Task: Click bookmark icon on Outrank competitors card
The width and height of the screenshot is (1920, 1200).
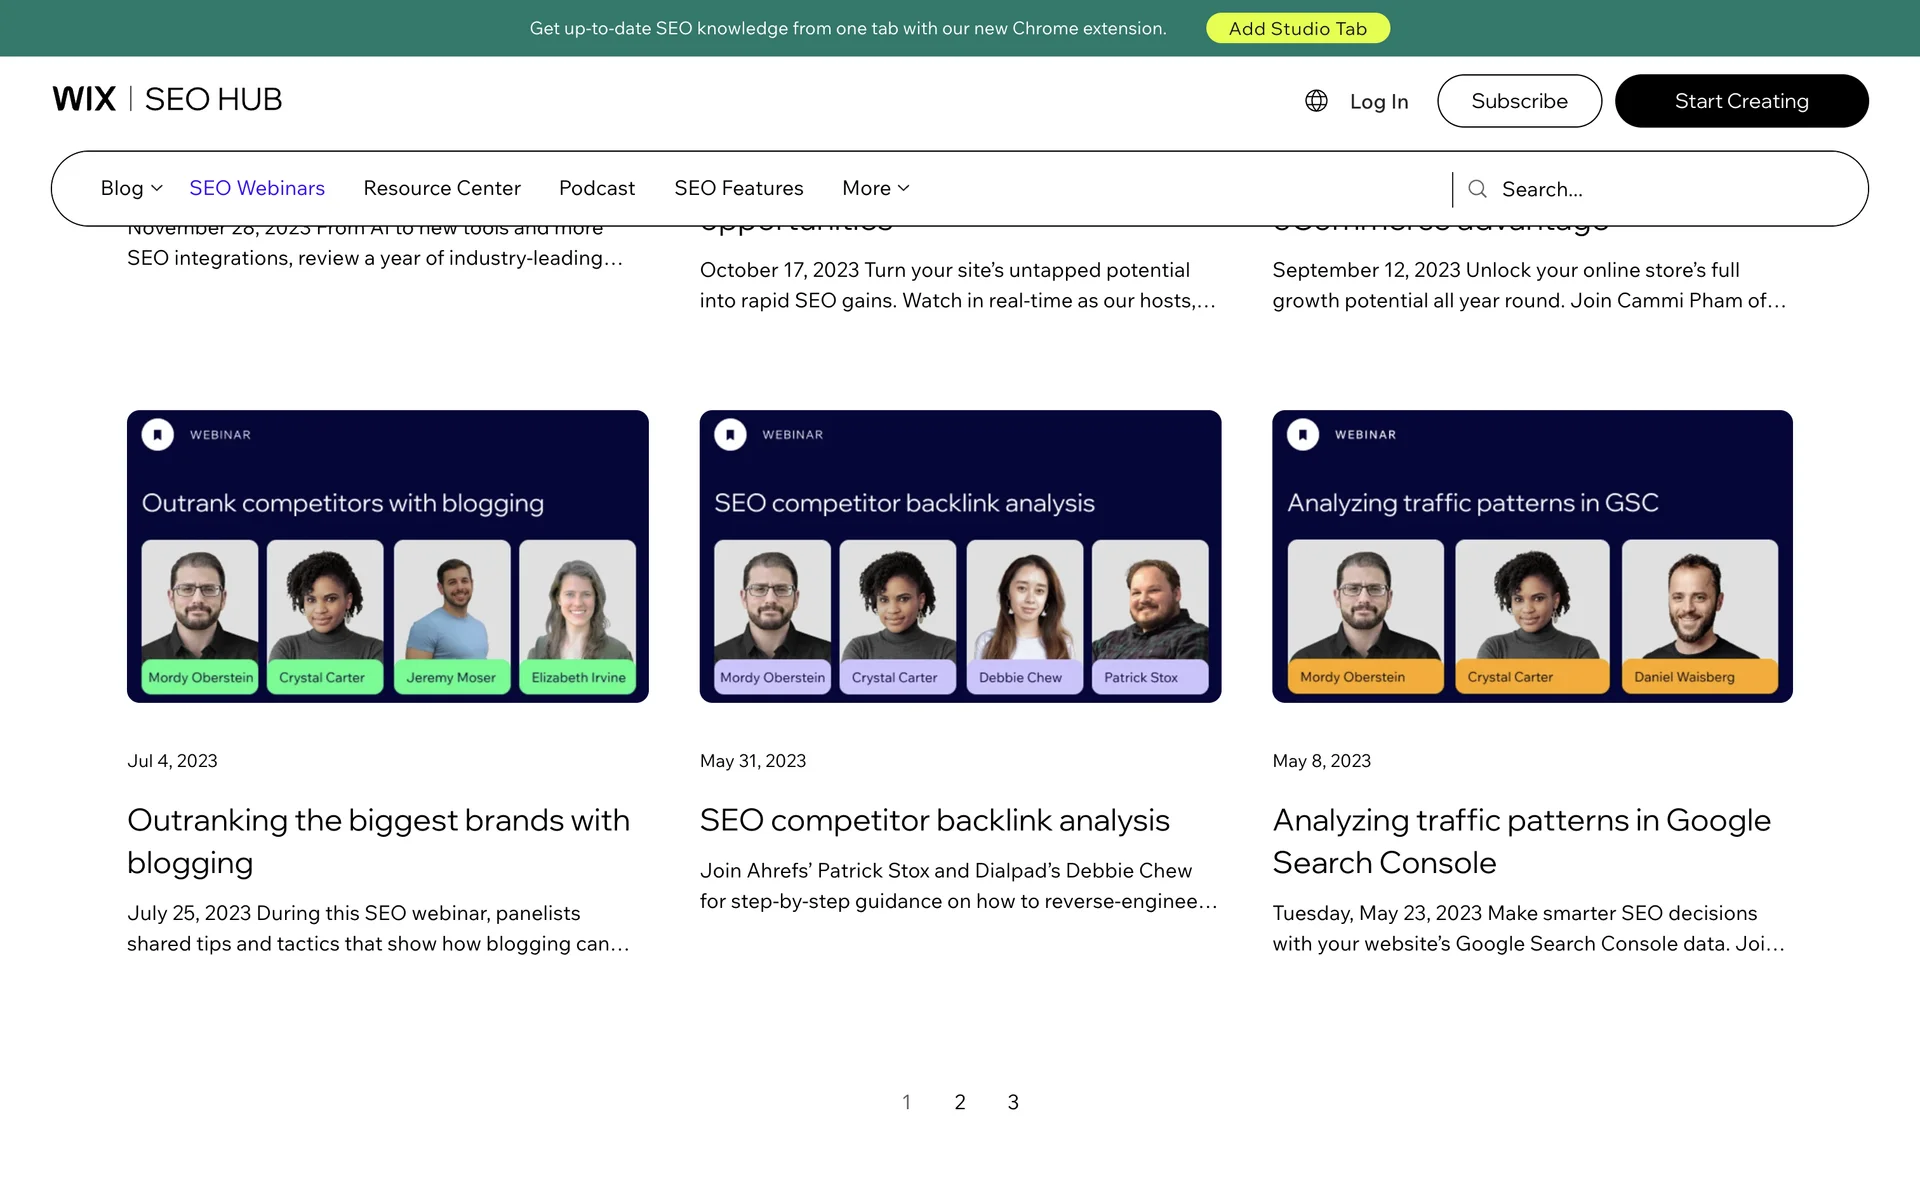Action: pos(158,435)
